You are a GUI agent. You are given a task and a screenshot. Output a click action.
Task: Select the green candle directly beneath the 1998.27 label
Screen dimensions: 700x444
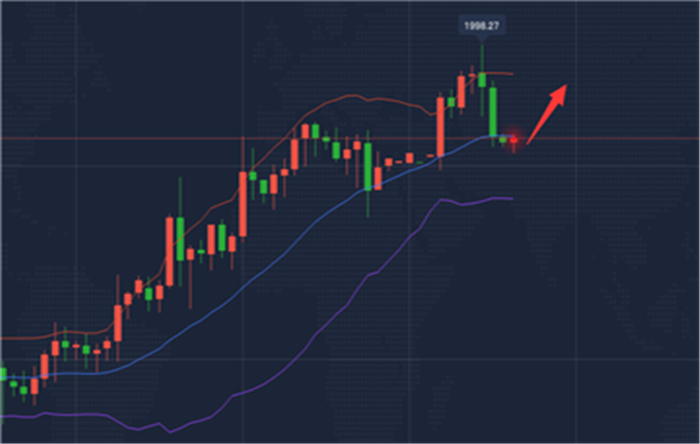[482, 77]
